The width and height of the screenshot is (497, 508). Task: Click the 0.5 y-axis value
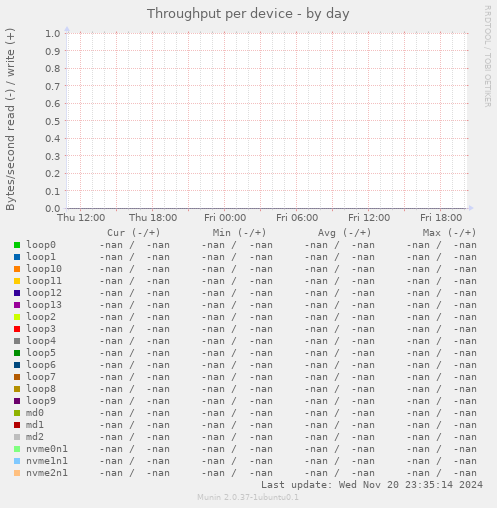[53, 121]
